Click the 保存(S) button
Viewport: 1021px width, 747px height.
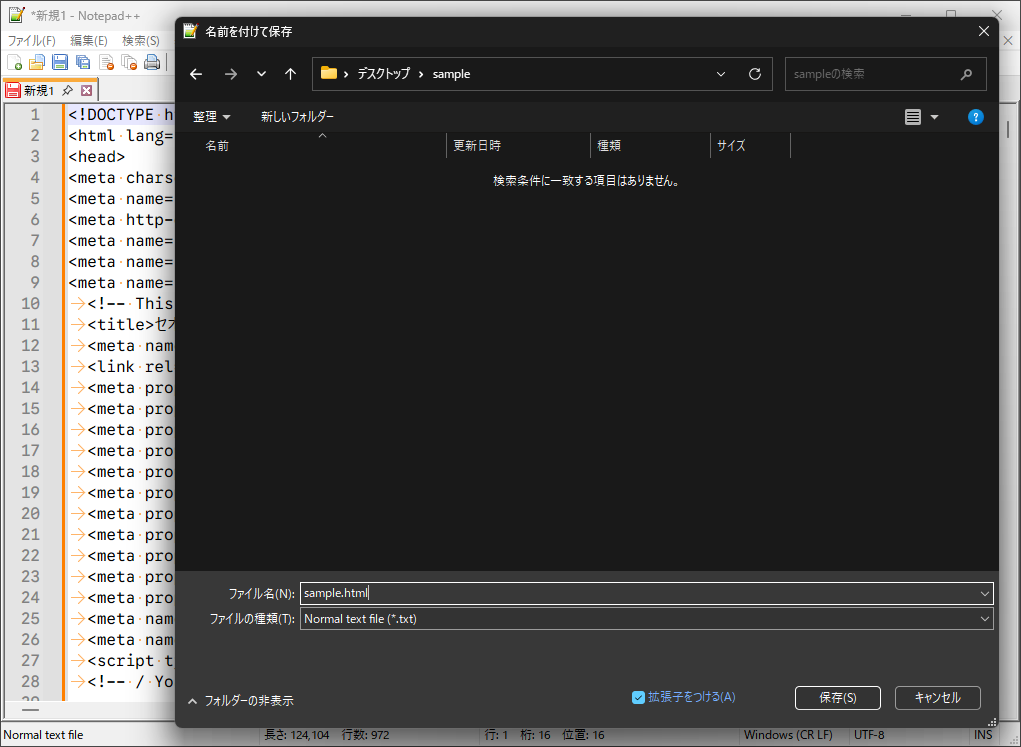837,698
